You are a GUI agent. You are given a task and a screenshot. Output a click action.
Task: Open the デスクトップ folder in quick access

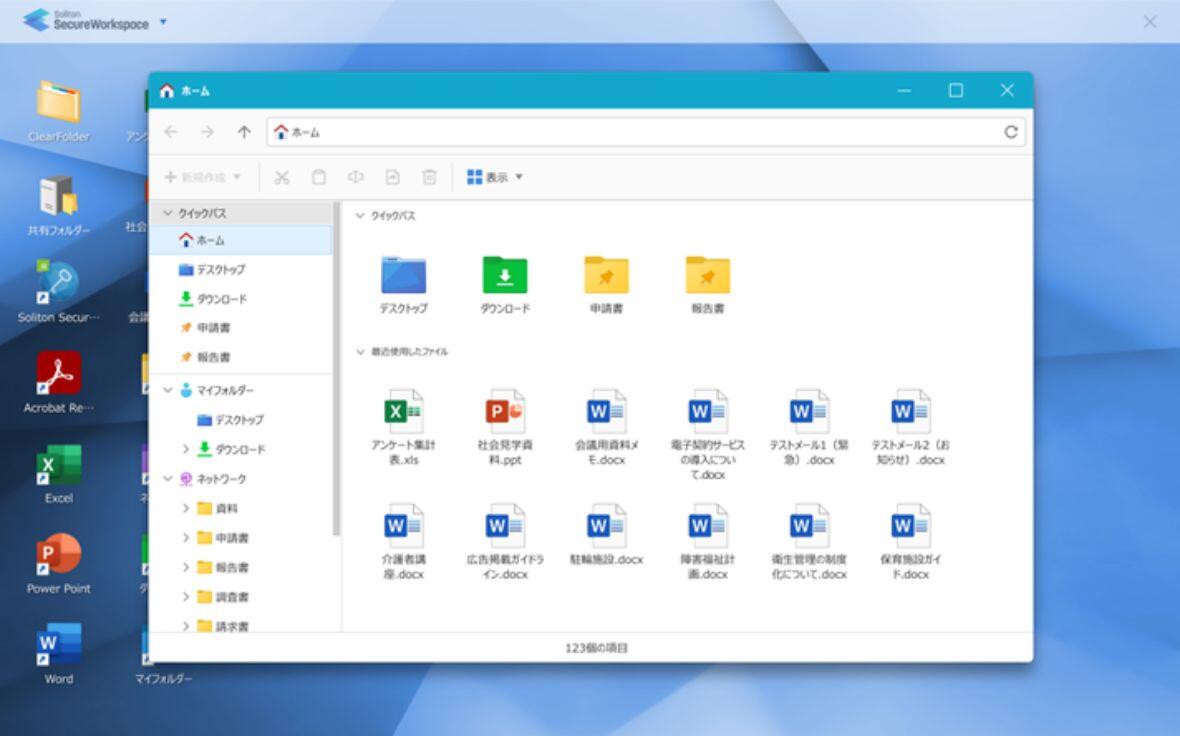403,284
